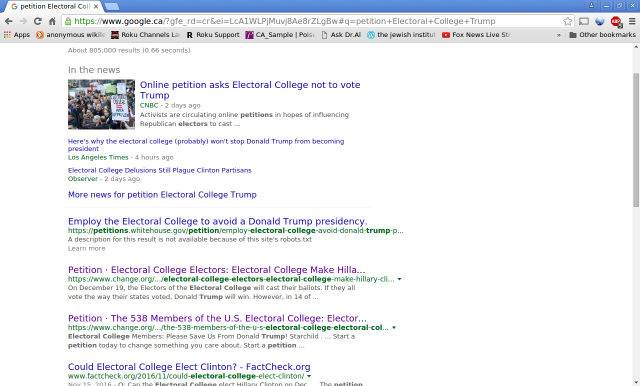Open the Adblock extension icon
The width and height of the screenshot is (640, 386).
616,21
